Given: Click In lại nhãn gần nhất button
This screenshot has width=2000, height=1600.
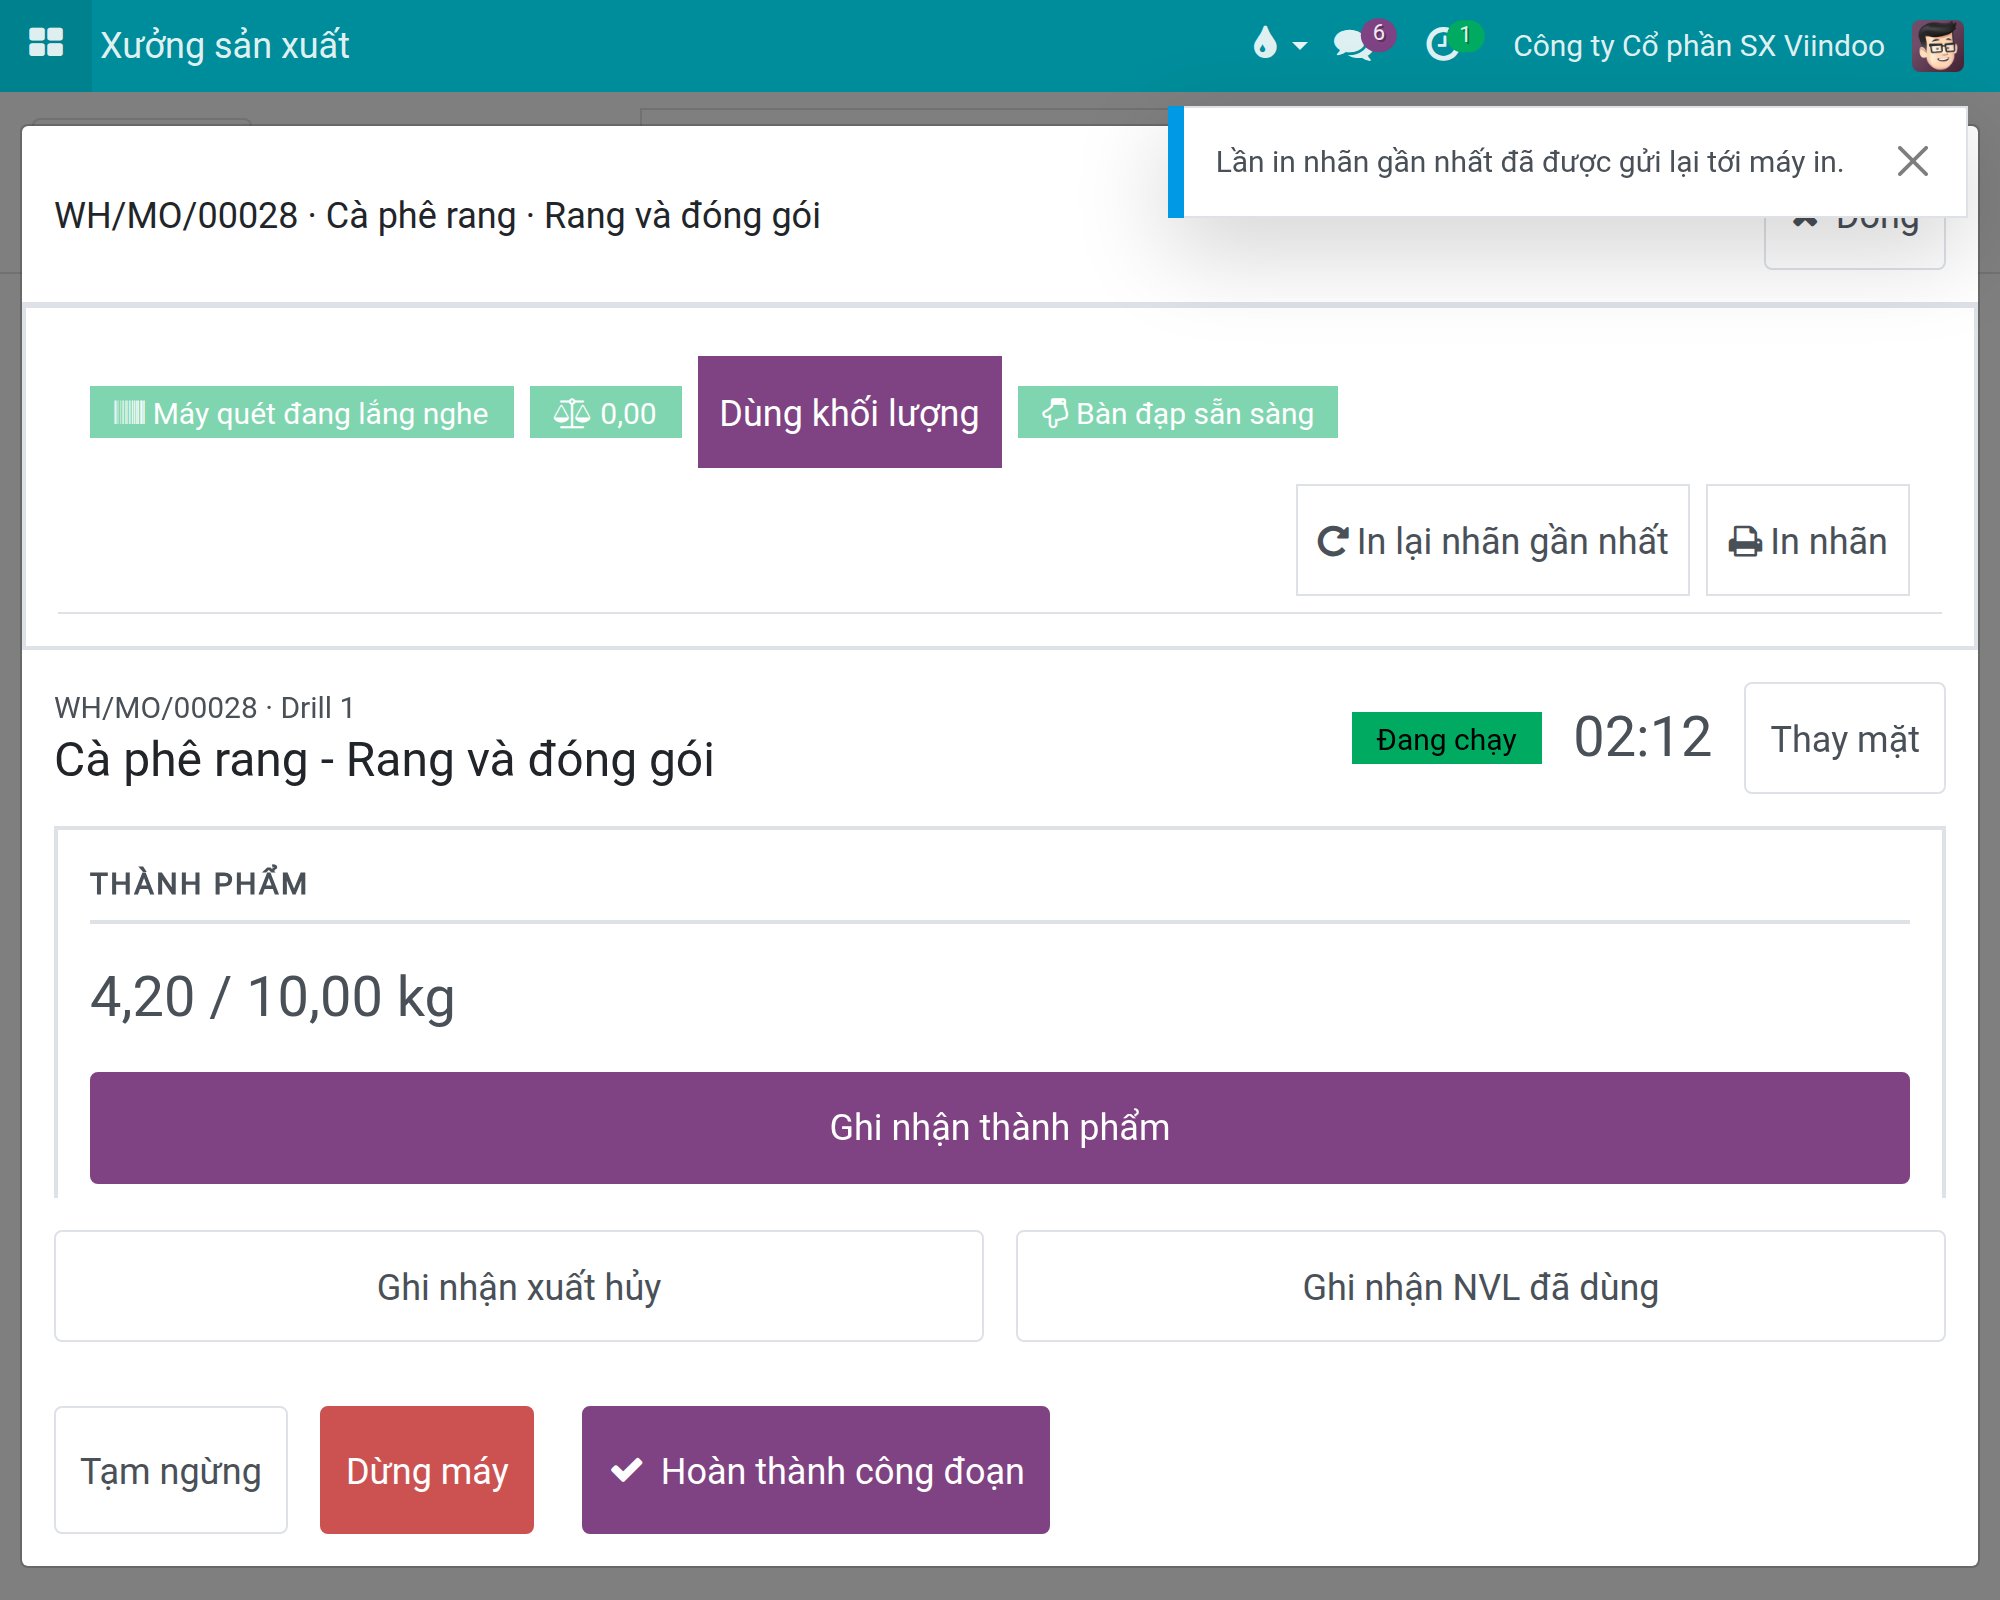Looking at the screenshot, I should [x=1492, y=540].
